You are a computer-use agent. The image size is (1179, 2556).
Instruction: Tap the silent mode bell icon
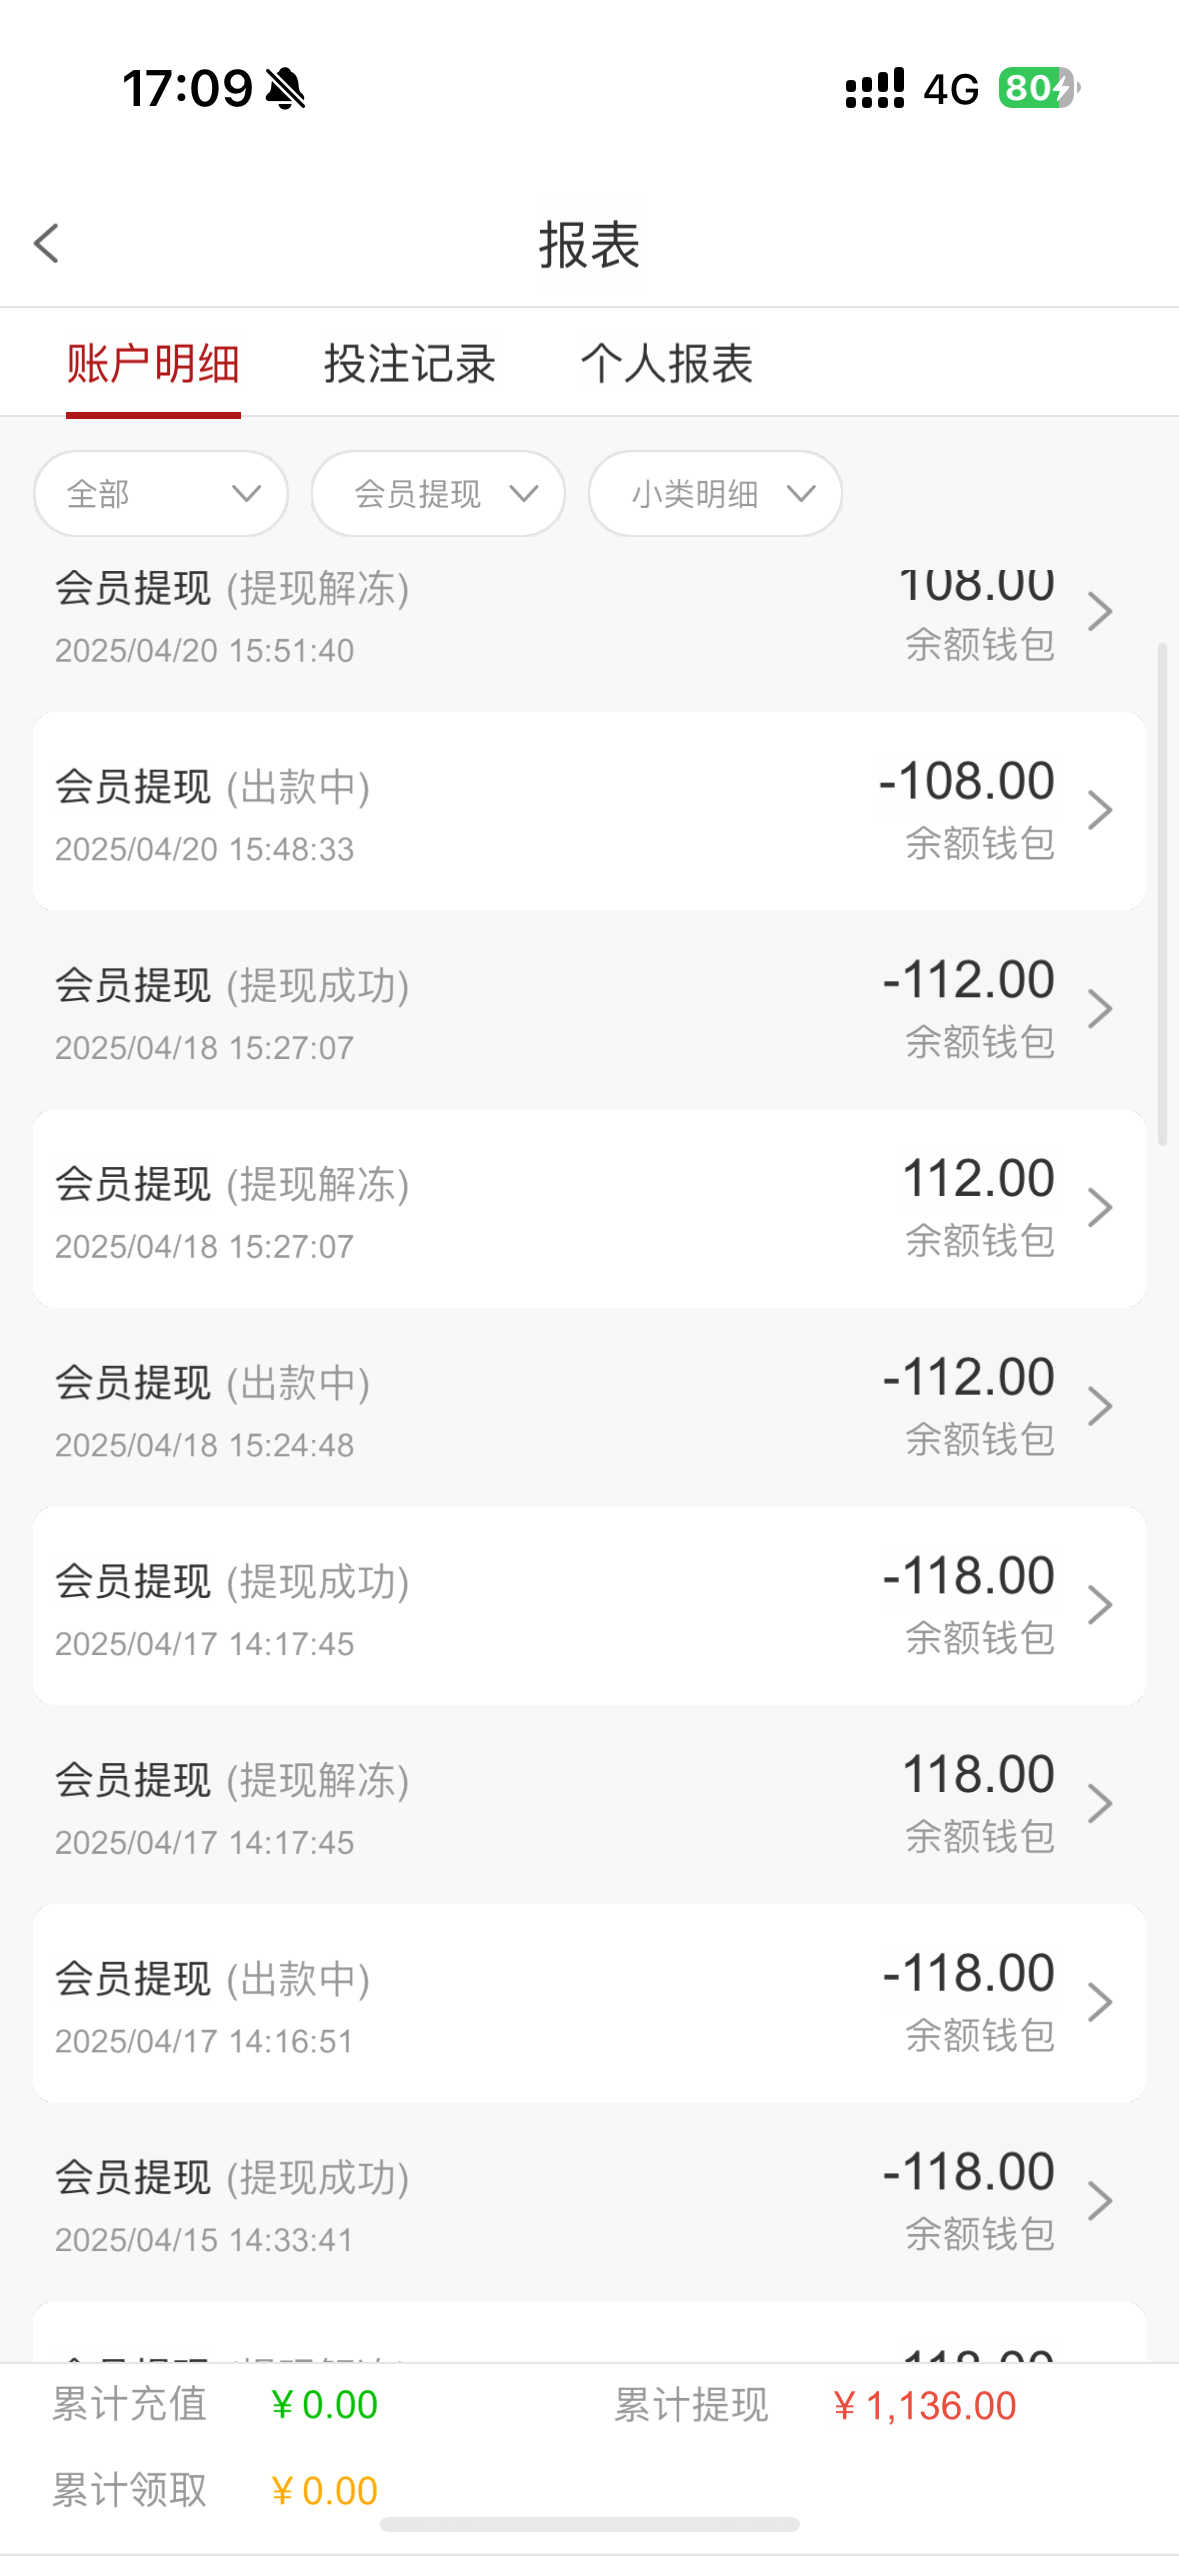click(x=285, y=88)
